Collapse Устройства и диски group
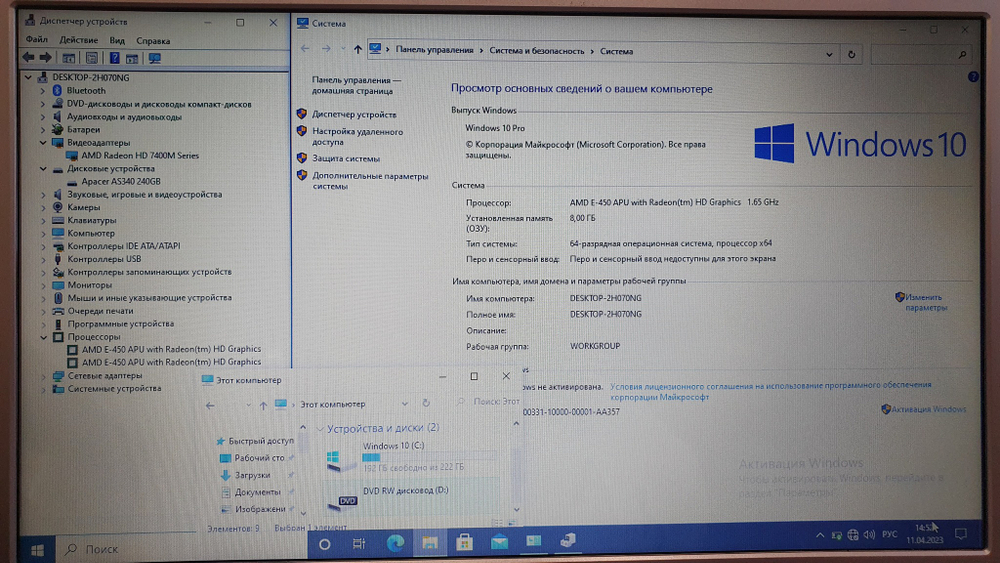This screenshot has height=563, width=1000. [x=320, y=429]
